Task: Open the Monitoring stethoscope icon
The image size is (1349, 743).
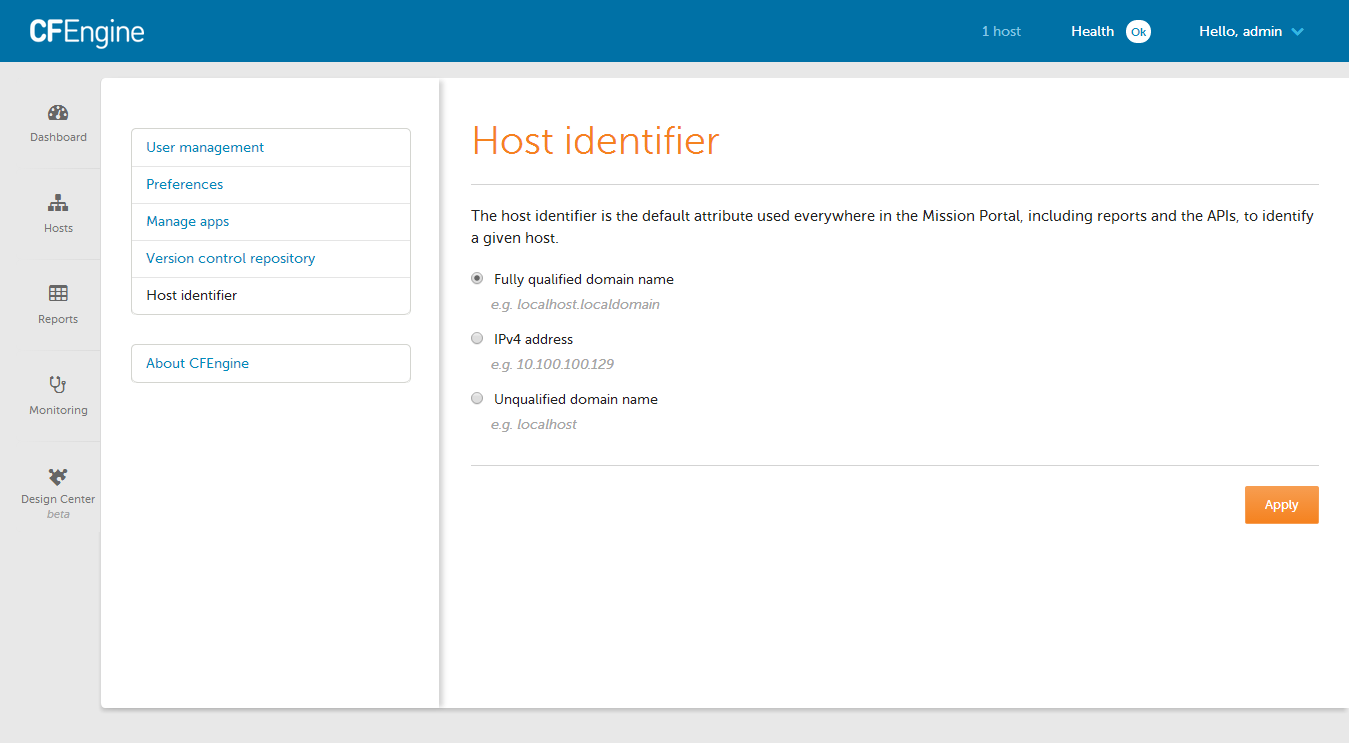Action: pyautogui.click(x=58, y=385)
